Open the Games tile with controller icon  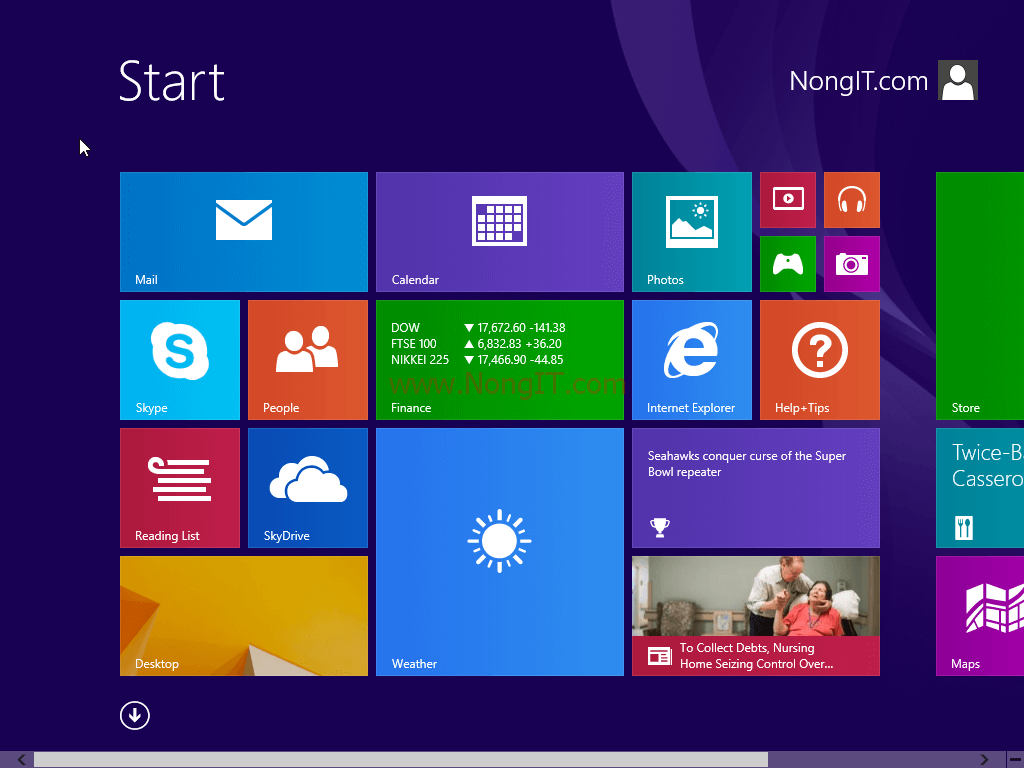(x=788, y=264)
